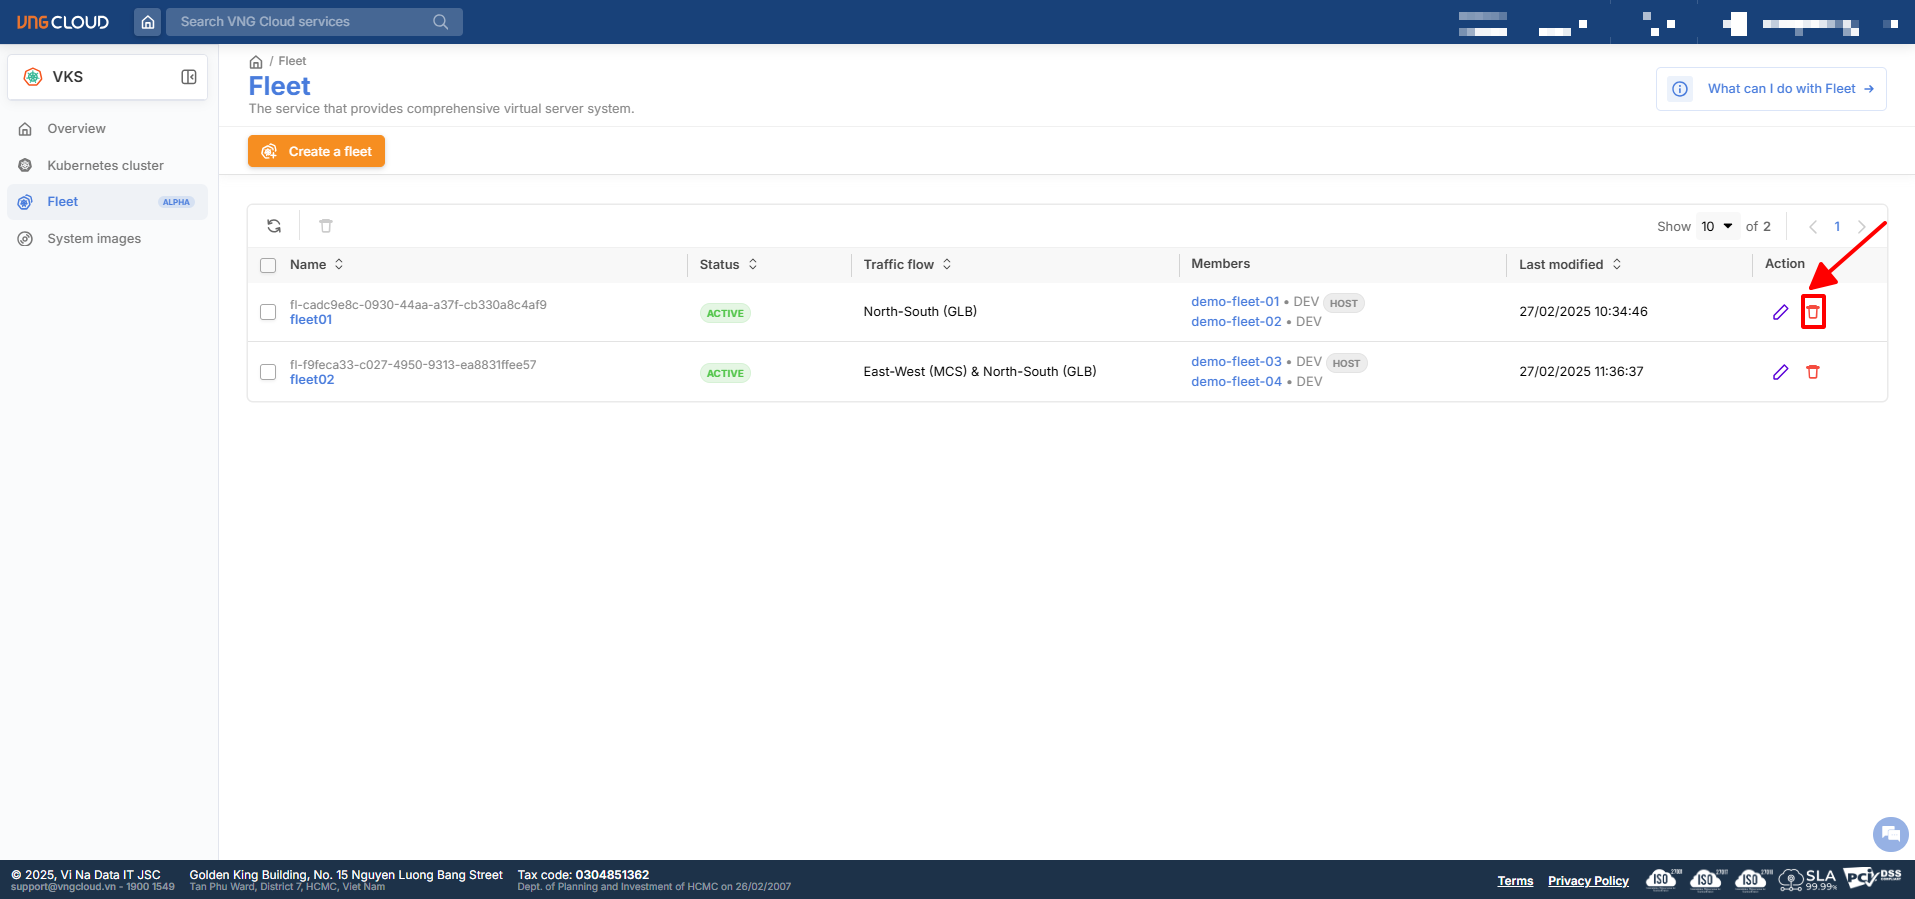
Task: Select the fleet01 row checkbox
Action: (x=268, y=312)
